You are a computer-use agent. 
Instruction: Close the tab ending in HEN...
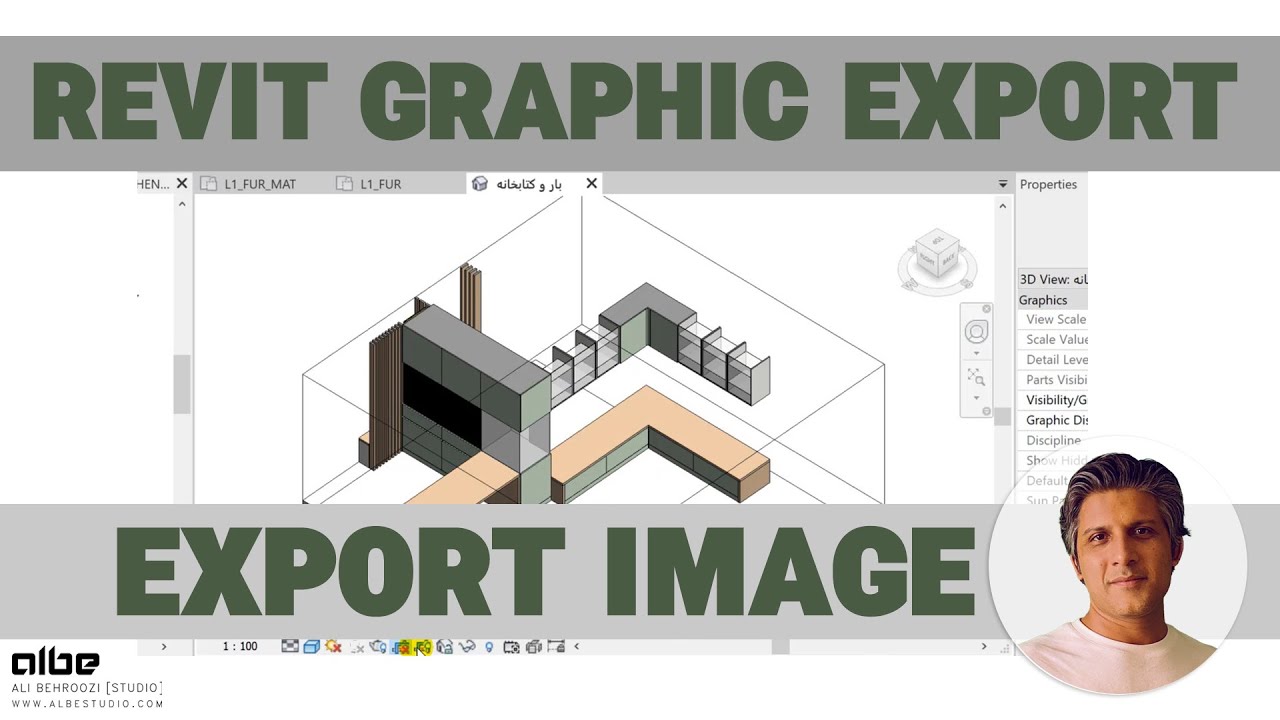tap(182, 183)
